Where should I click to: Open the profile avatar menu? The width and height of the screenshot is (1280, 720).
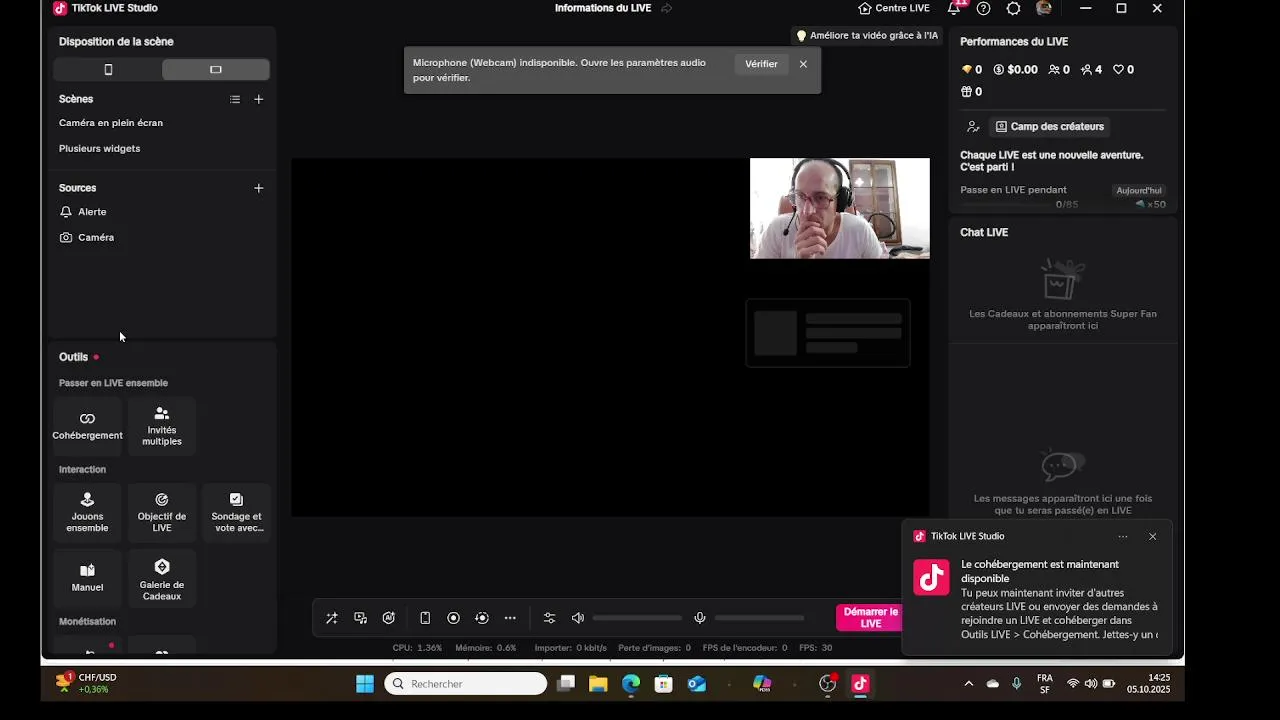point(1044,8)
